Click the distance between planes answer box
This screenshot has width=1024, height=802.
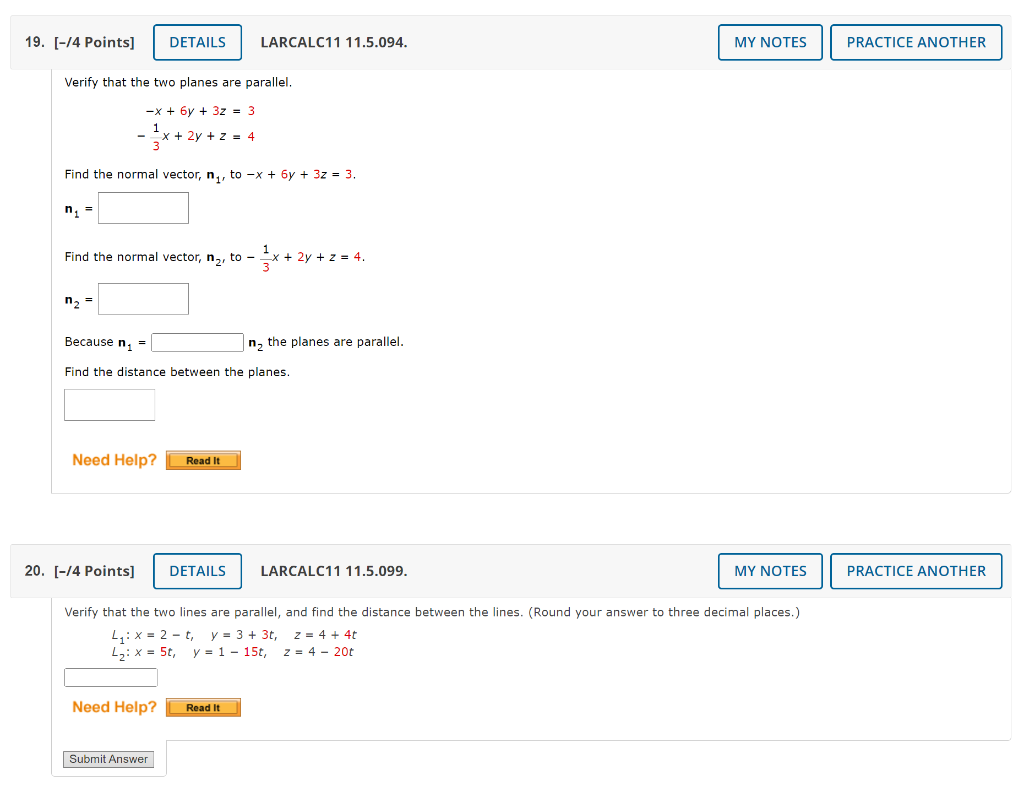click(x=109, y=404)
